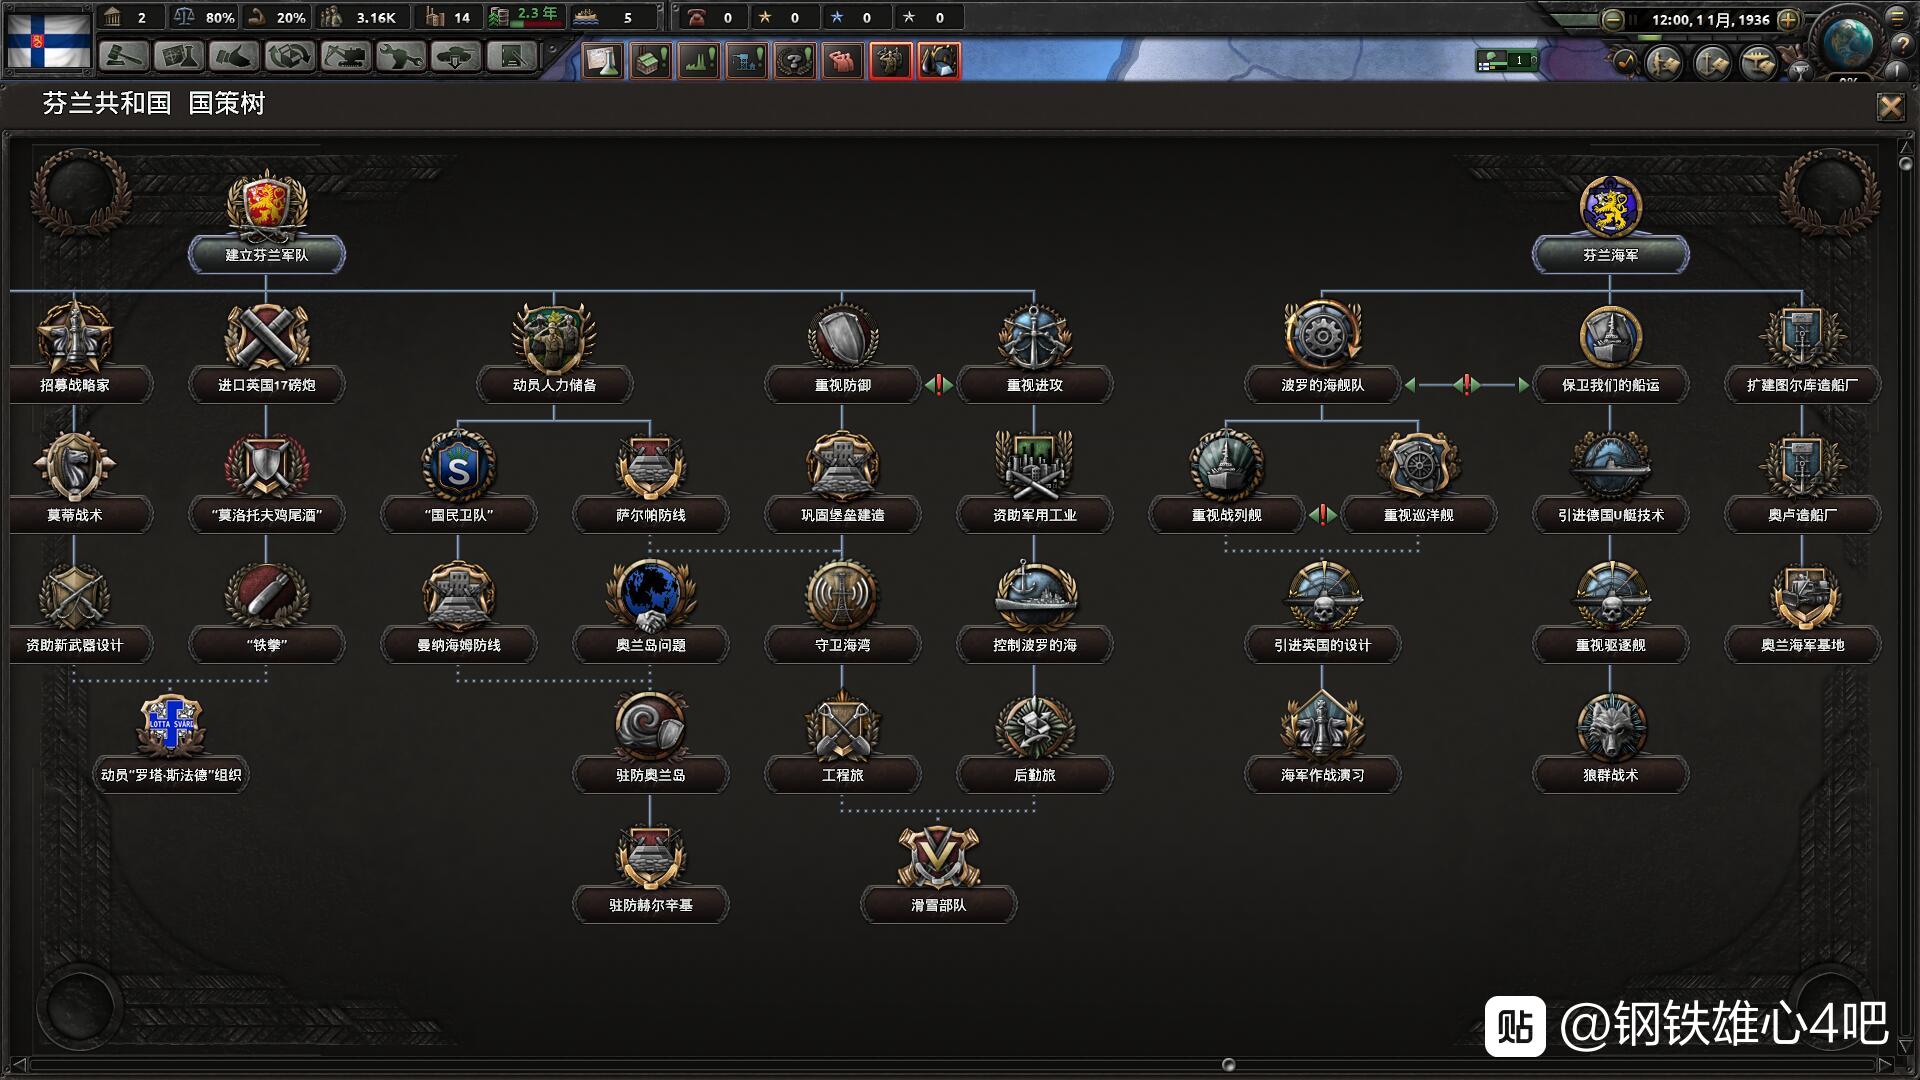Pick the 奥卢造船厂 focus

[1802, 482]
